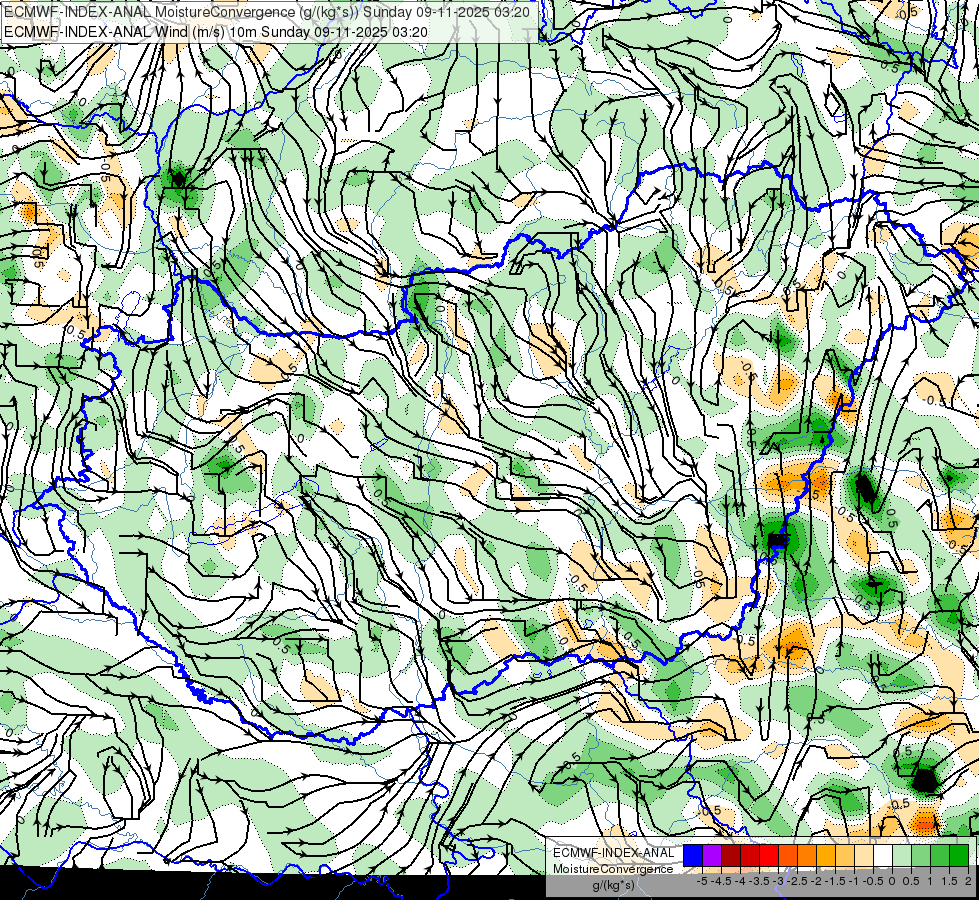Click 'ECMWF-INDEX-ANAL' label in the legend box
This screenshot has height=900, width=979.
point(613,853)
